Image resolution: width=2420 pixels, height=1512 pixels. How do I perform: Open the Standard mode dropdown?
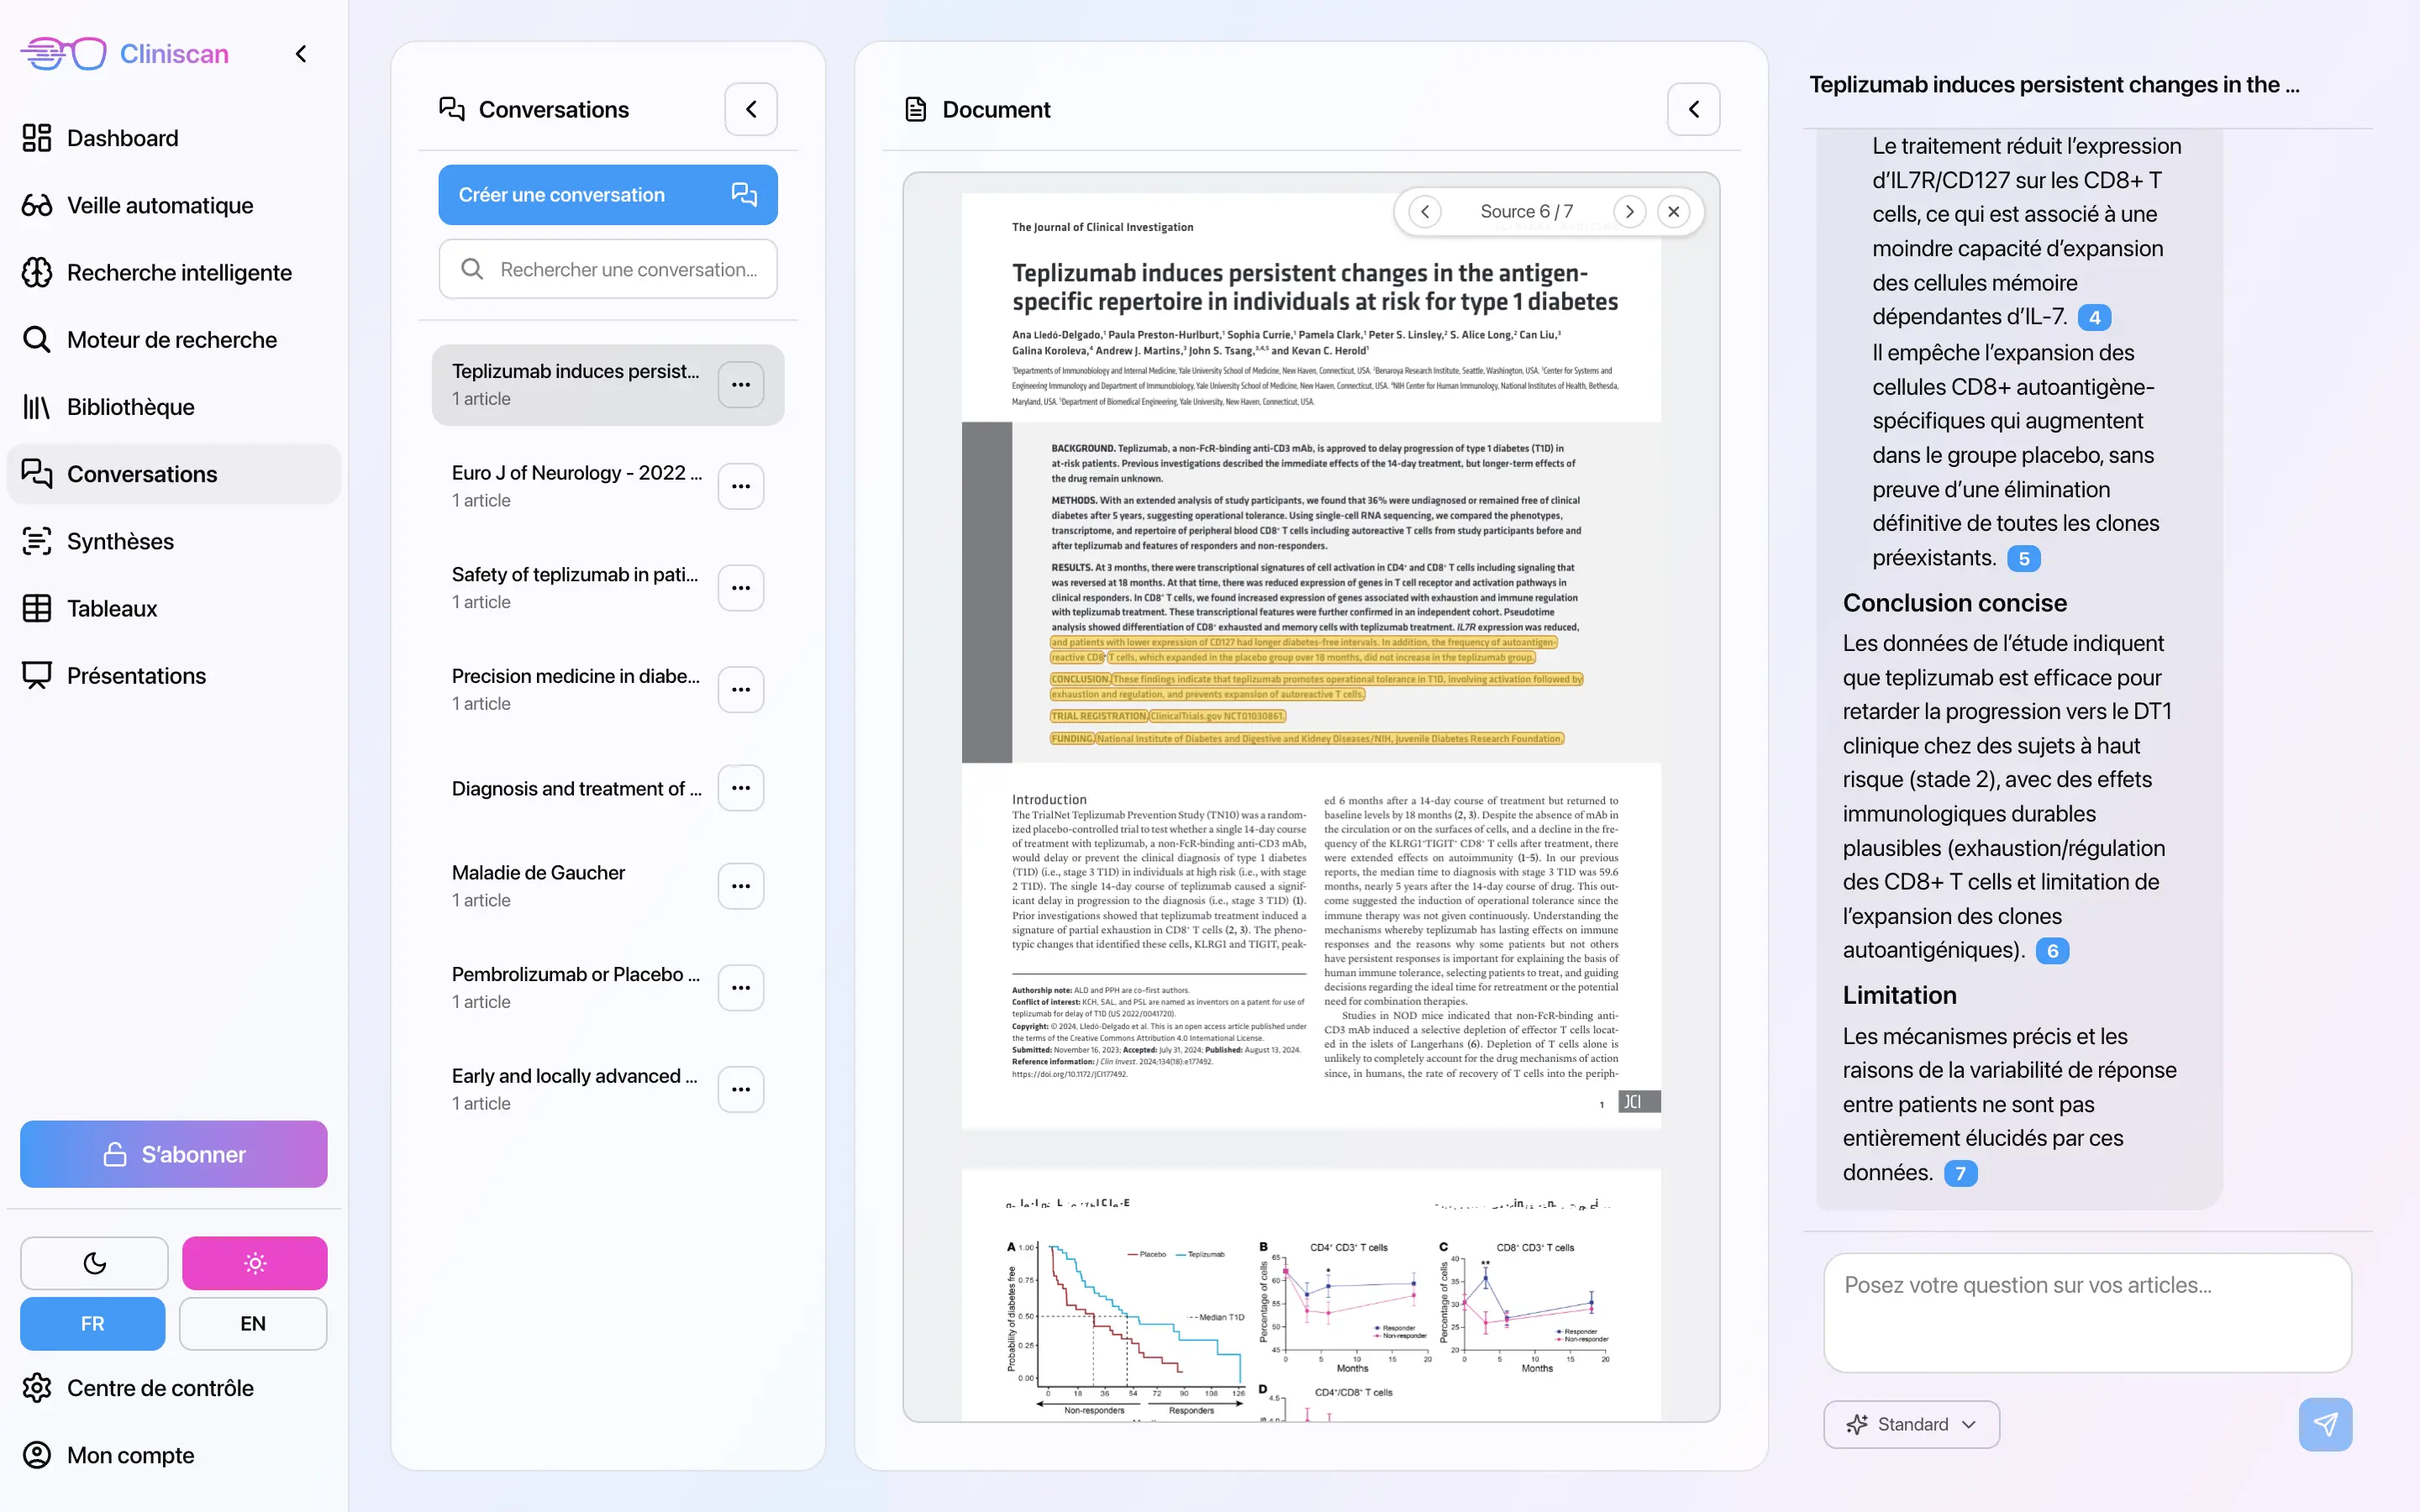pos(1910,1424)
